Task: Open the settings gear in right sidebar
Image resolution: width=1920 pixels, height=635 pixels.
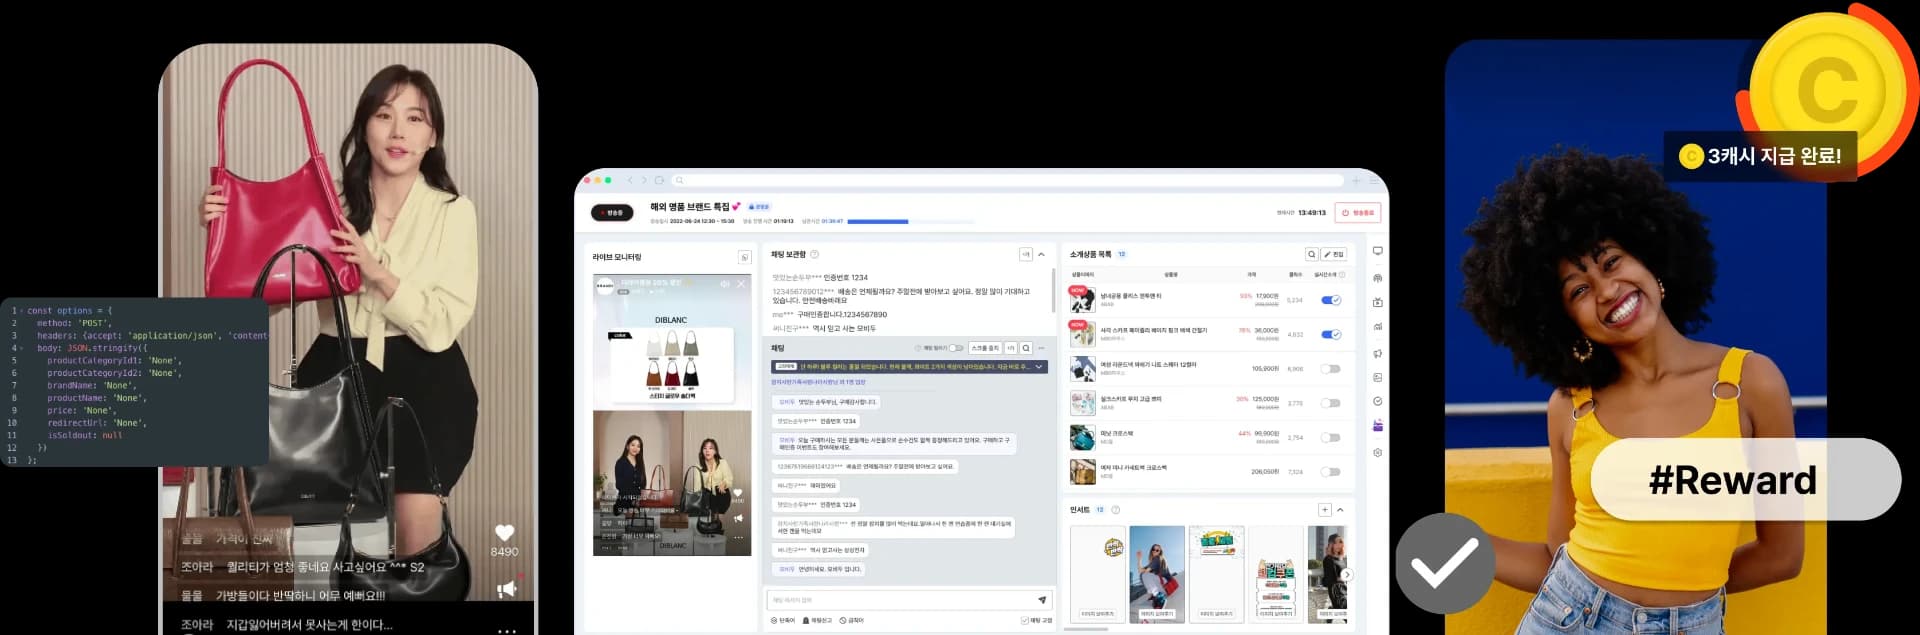Action: tap(1377, 452)
